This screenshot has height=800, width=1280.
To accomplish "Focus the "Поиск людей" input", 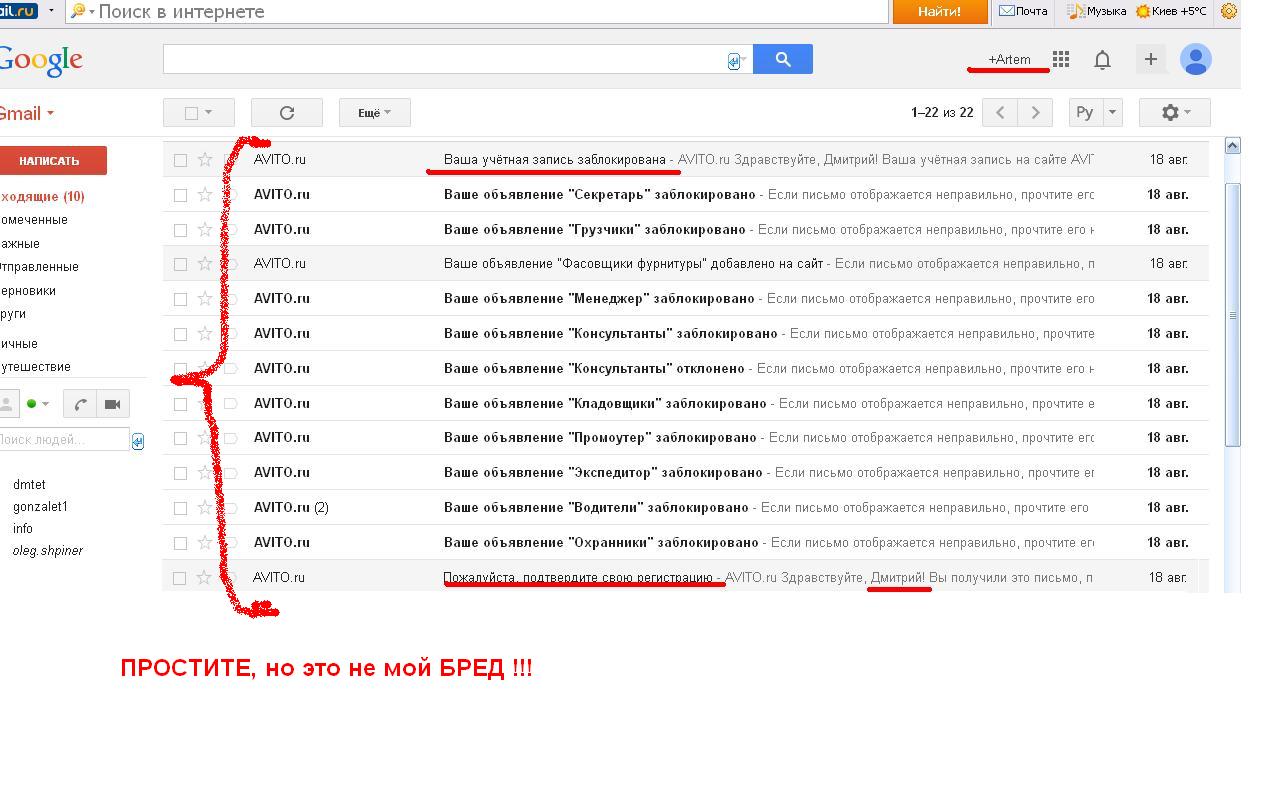I will click(x=64, y=440).
